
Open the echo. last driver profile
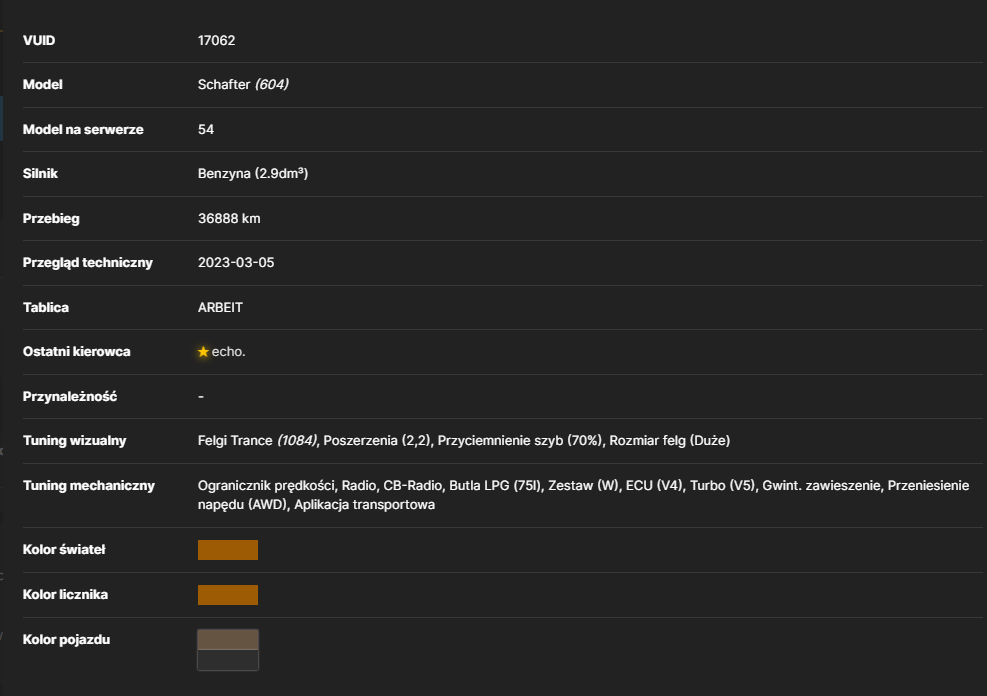pyautogui.click(x=228, y=352)
